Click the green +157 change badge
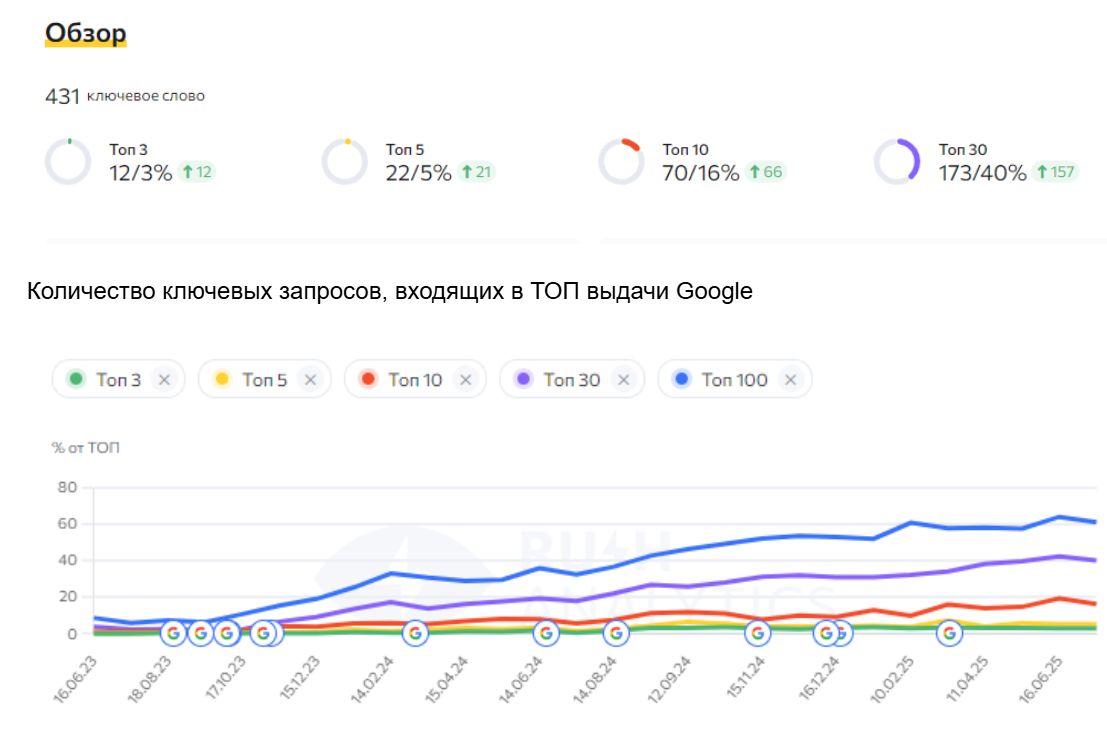Screen dimensions: 1107x732 tap(1055, 172)
